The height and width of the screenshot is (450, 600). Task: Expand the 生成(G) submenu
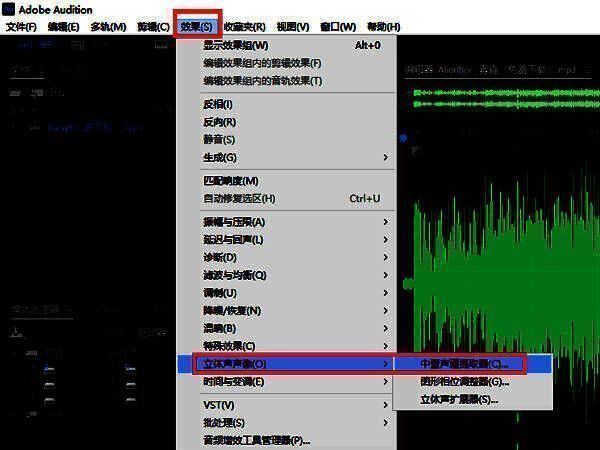[220, 158]
